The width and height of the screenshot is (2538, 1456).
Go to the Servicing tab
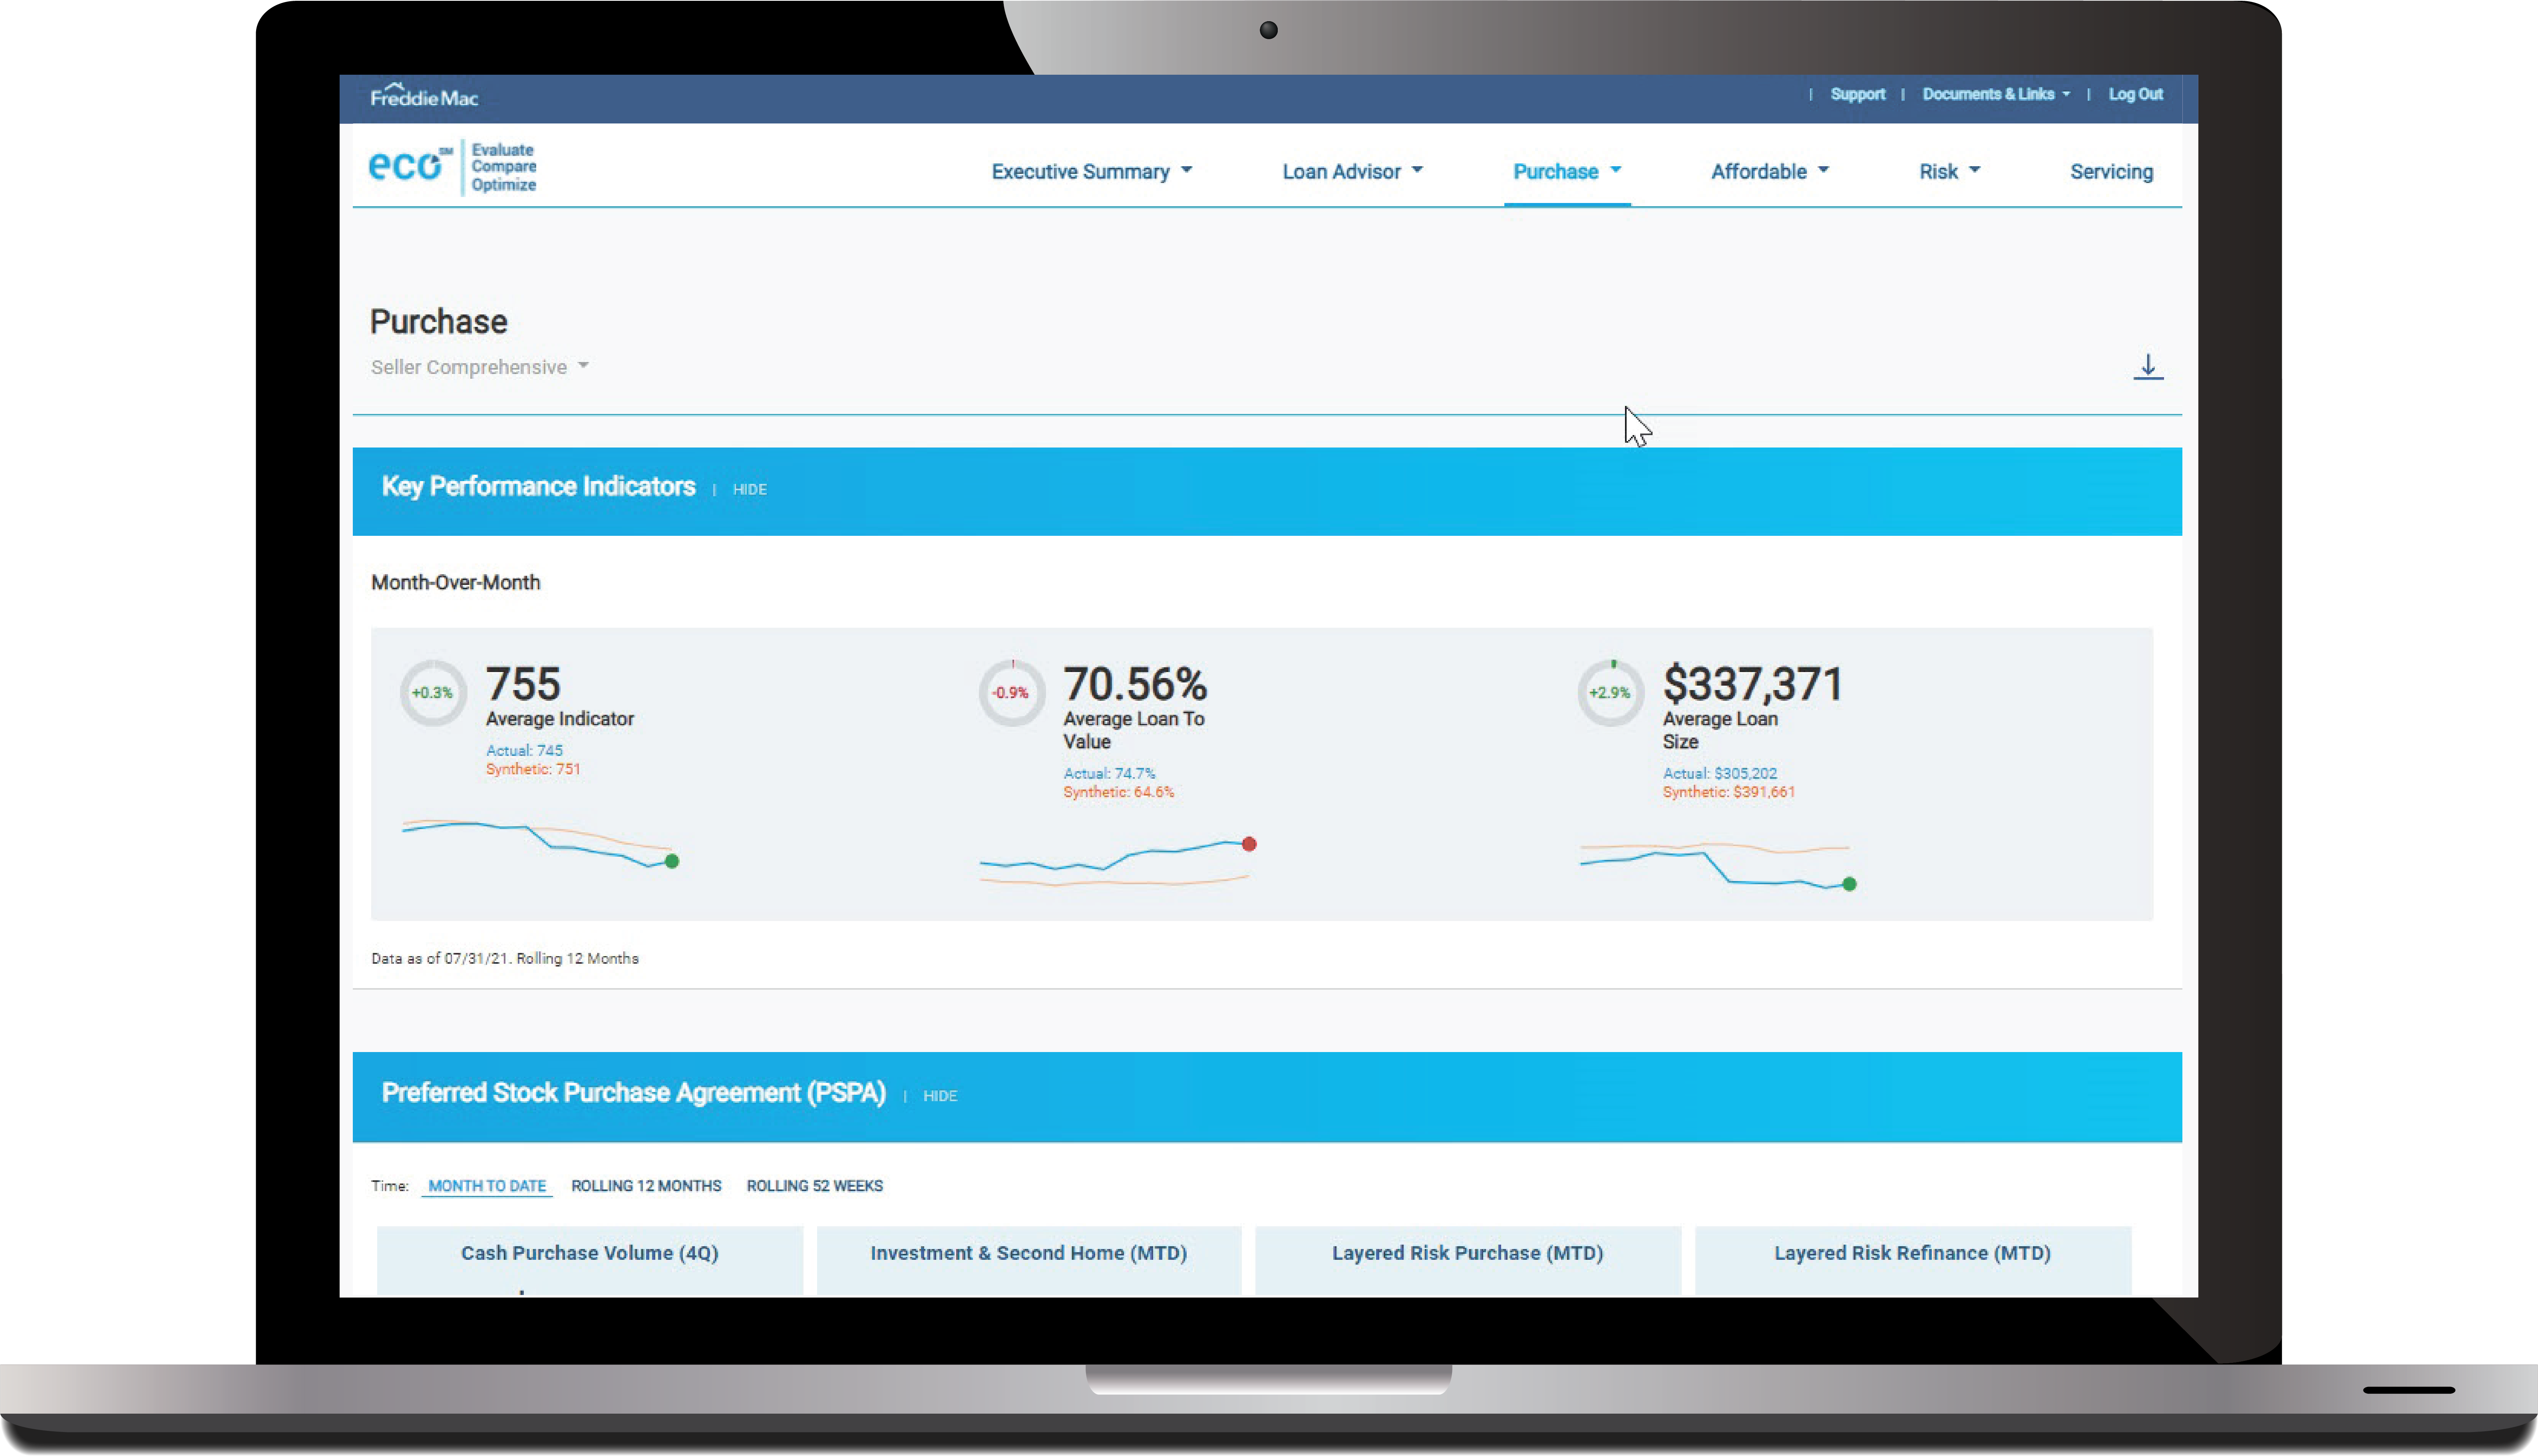click(2111, 172)
